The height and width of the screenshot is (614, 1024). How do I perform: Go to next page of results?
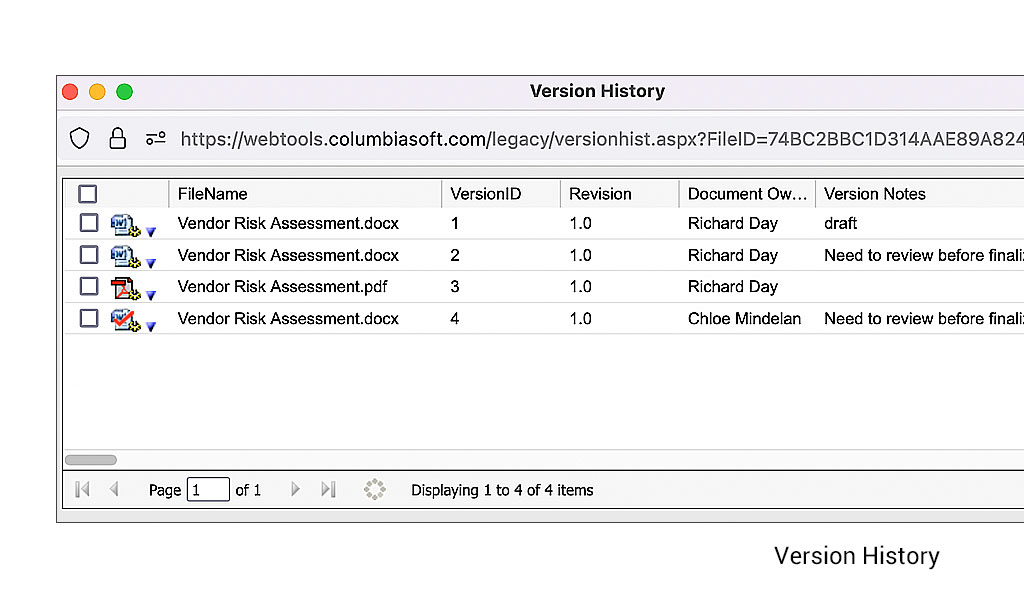[295, 489]
